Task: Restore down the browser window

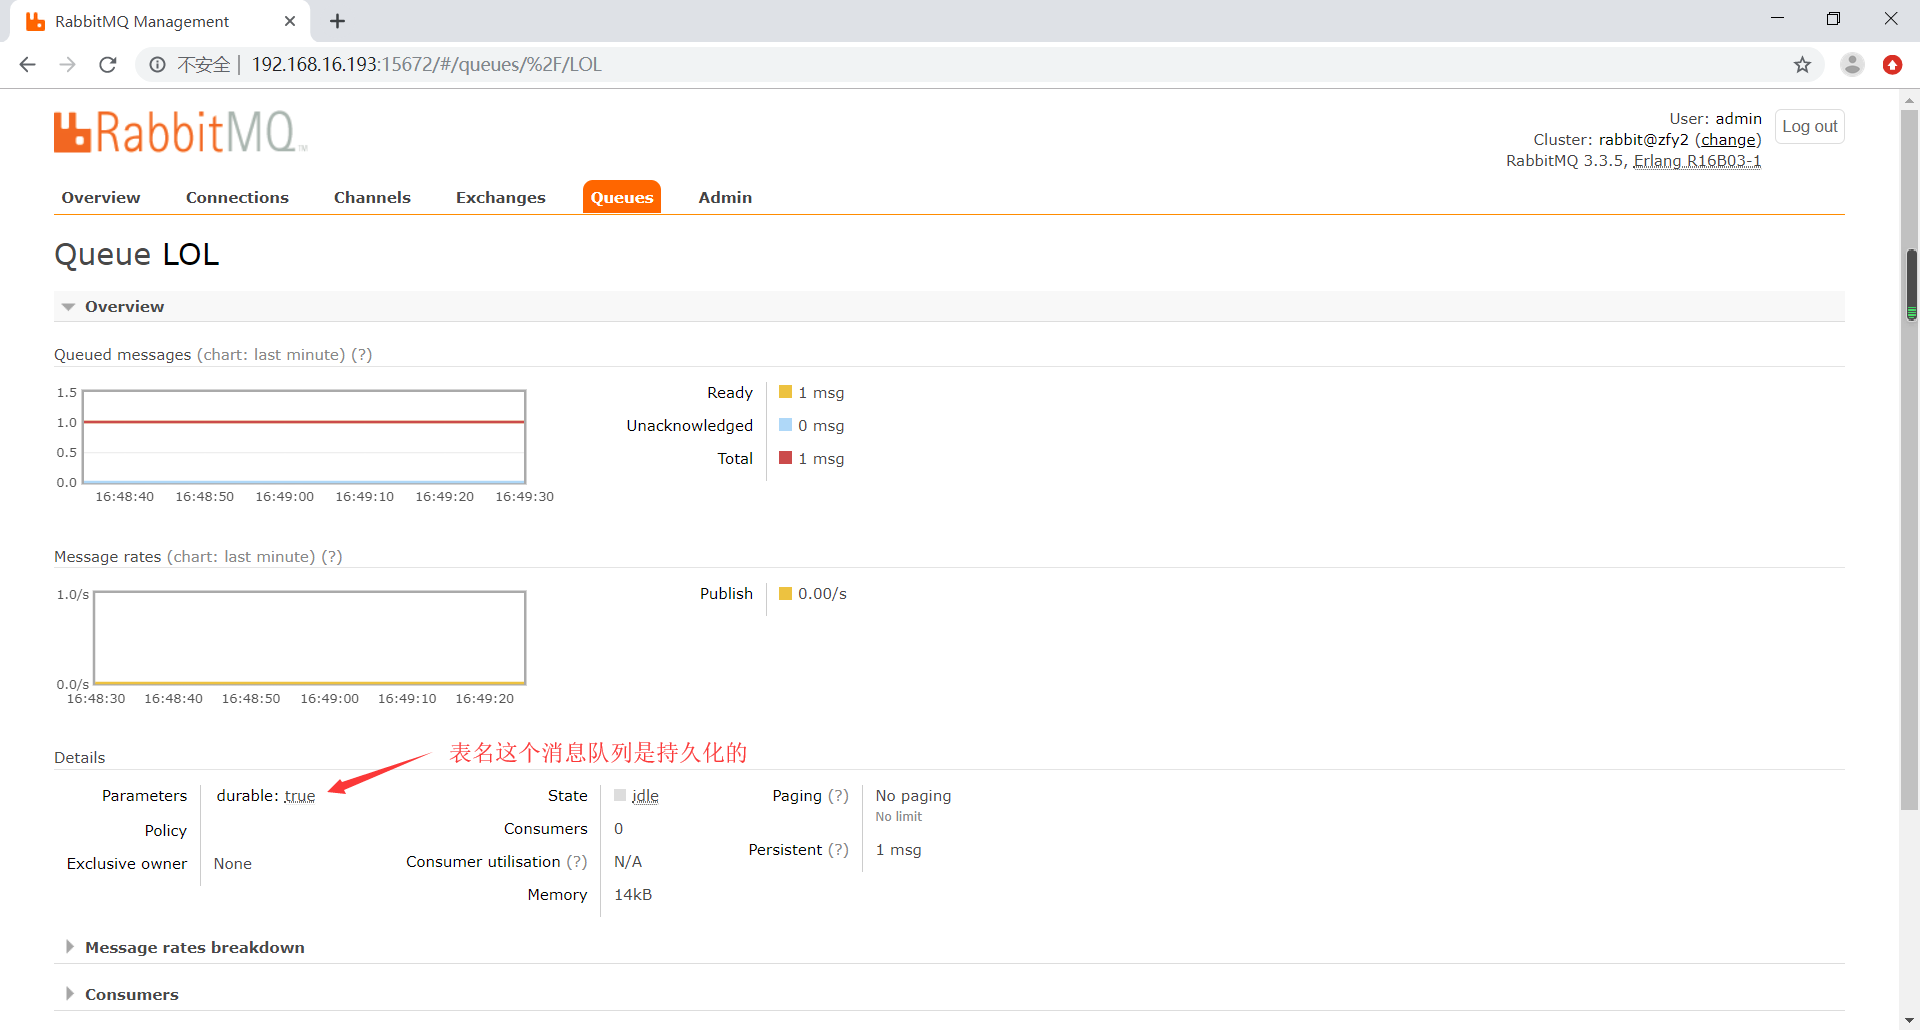Action: tap(1833, 19)
